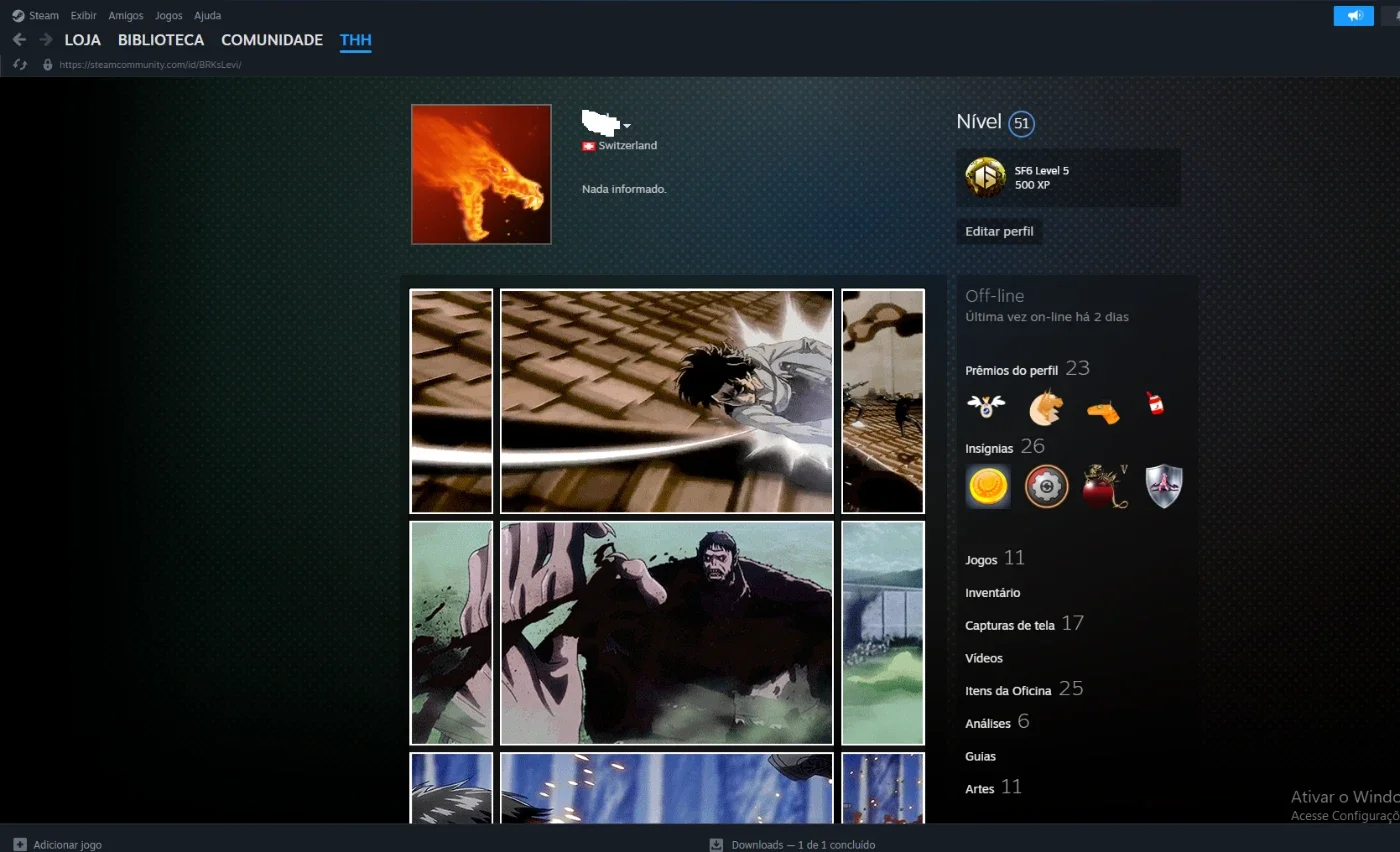The height and width of the screenshot is (852, 1400).
Task: Click the 500 XP text
Action: 1031,186
